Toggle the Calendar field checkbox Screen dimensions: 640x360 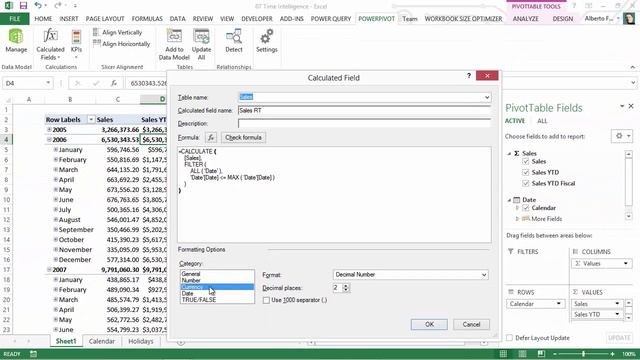pos(526,208)
